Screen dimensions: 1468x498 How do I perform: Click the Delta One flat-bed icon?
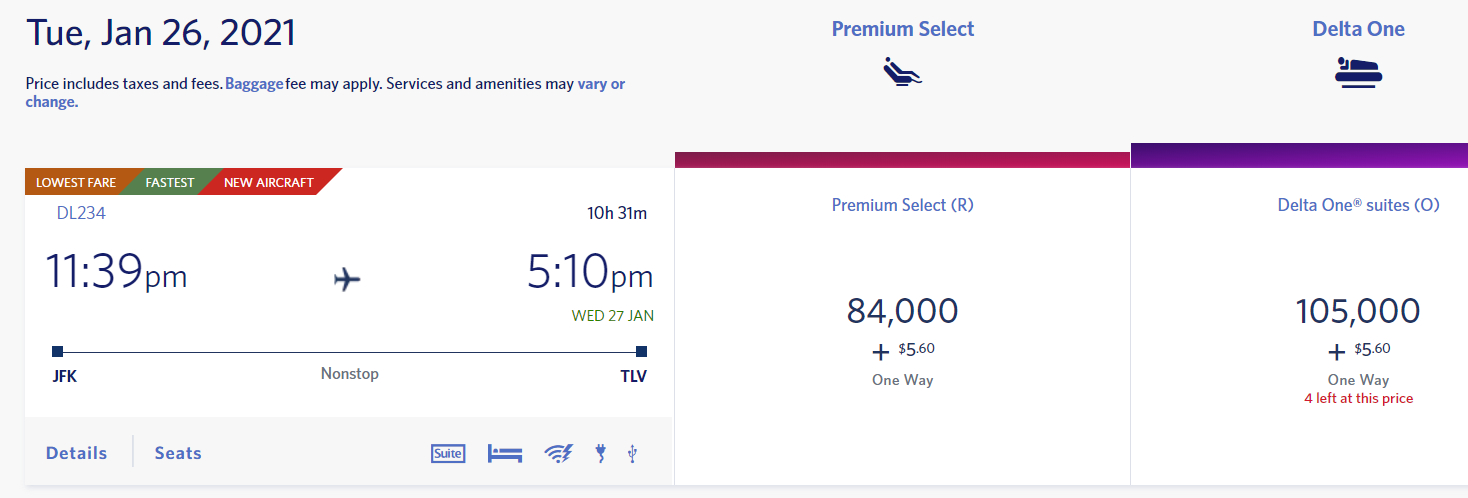(1358, 72)
